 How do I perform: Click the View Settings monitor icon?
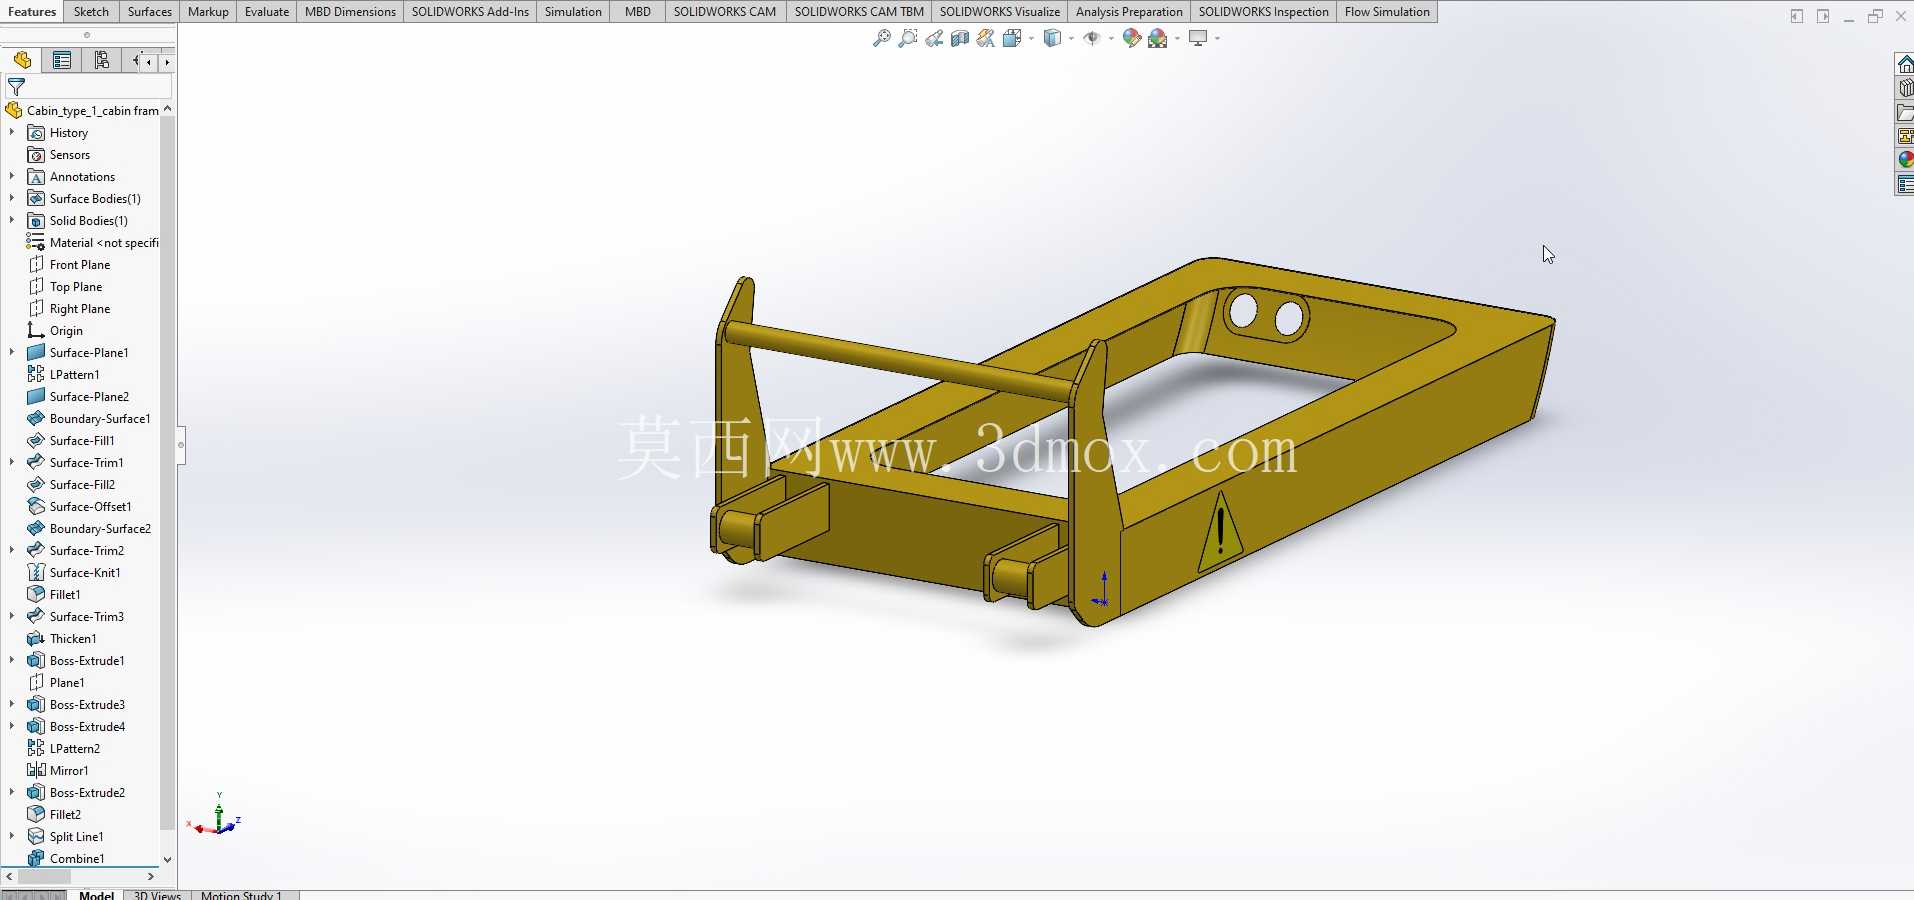1198,38
